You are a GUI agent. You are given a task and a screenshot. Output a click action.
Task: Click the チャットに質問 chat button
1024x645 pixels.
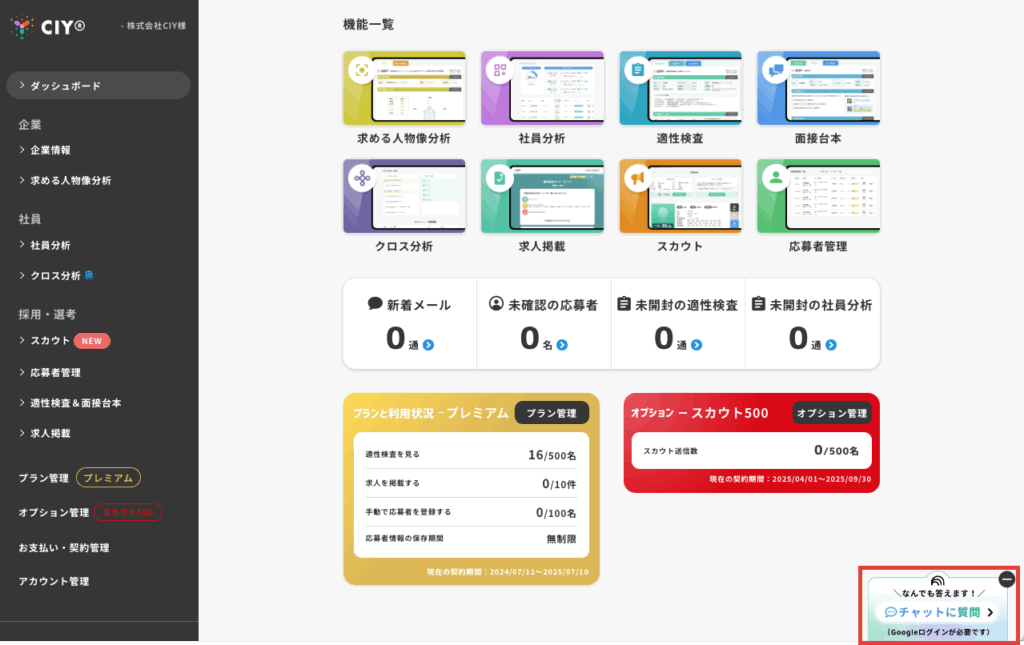pyautogui.click(x=938, y=612)
